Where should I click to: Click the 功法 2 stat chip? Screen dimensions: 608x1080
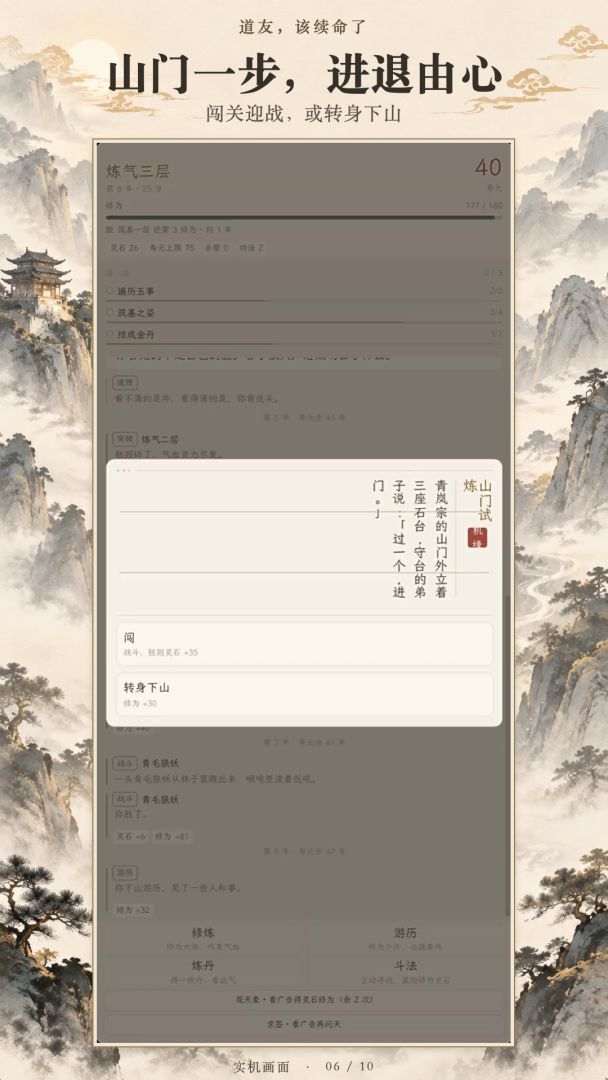pyautogui.click(x=251, y=248)
